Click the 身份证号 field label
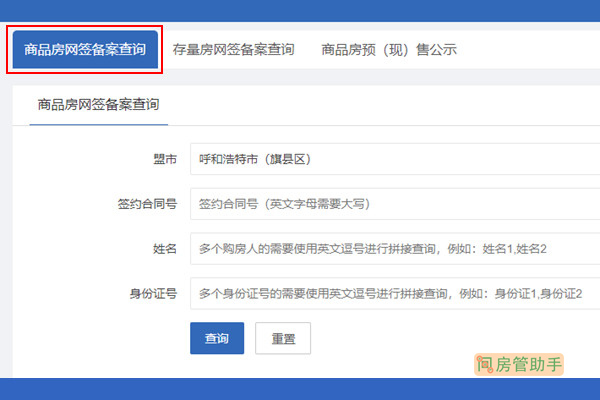The width and height of the screenshot is (600, 400). tap(153, 294)
